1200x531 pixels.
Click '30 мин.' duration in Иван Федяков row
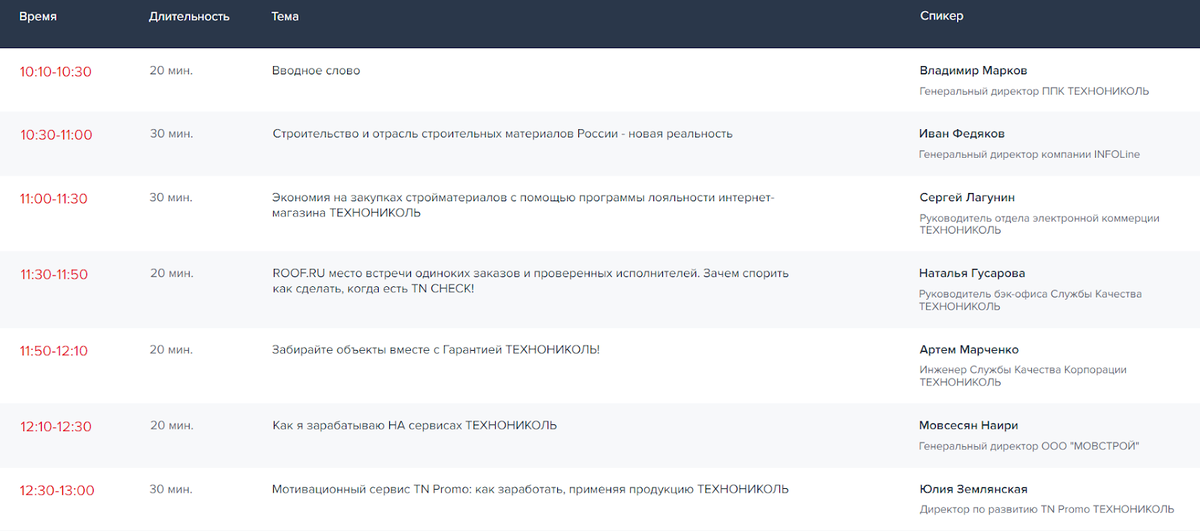click(171, 134)
